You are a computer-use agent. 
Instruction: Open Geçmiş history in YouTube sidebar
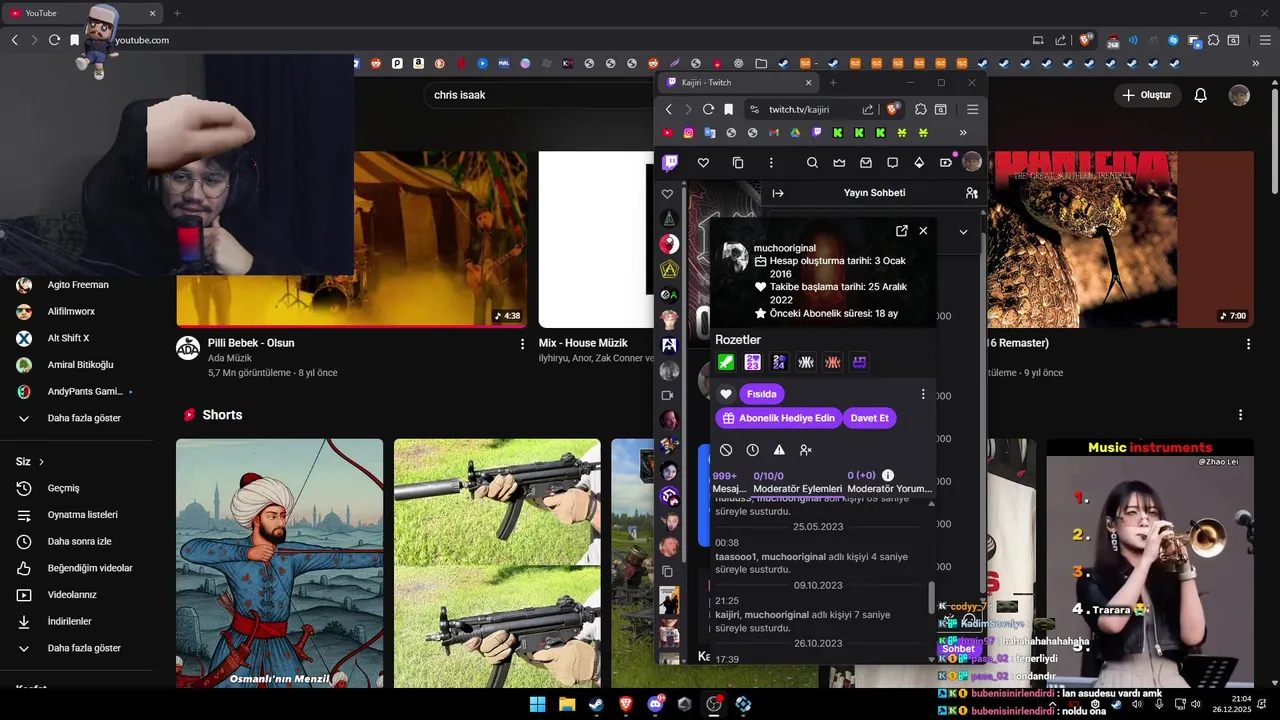point(63,488)
